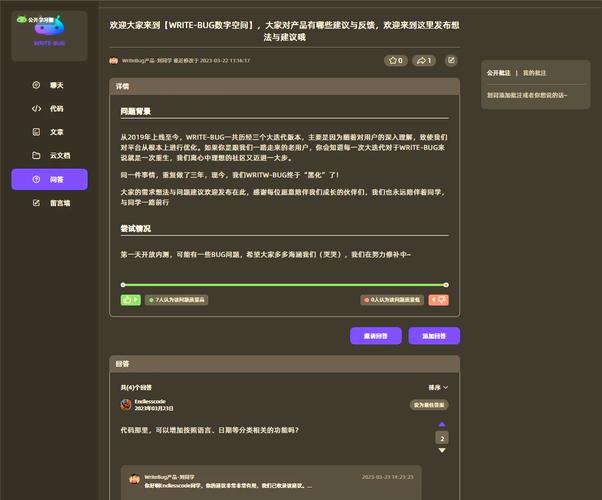Click the question author's avatar near the title
This screenshot has width=602, height=500.
tap(114, 61)
